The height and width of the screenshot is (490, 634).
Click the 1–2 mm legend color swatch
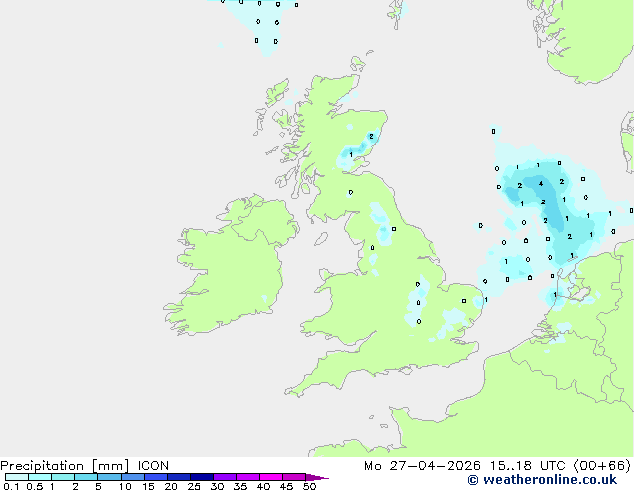coord(63,477)
